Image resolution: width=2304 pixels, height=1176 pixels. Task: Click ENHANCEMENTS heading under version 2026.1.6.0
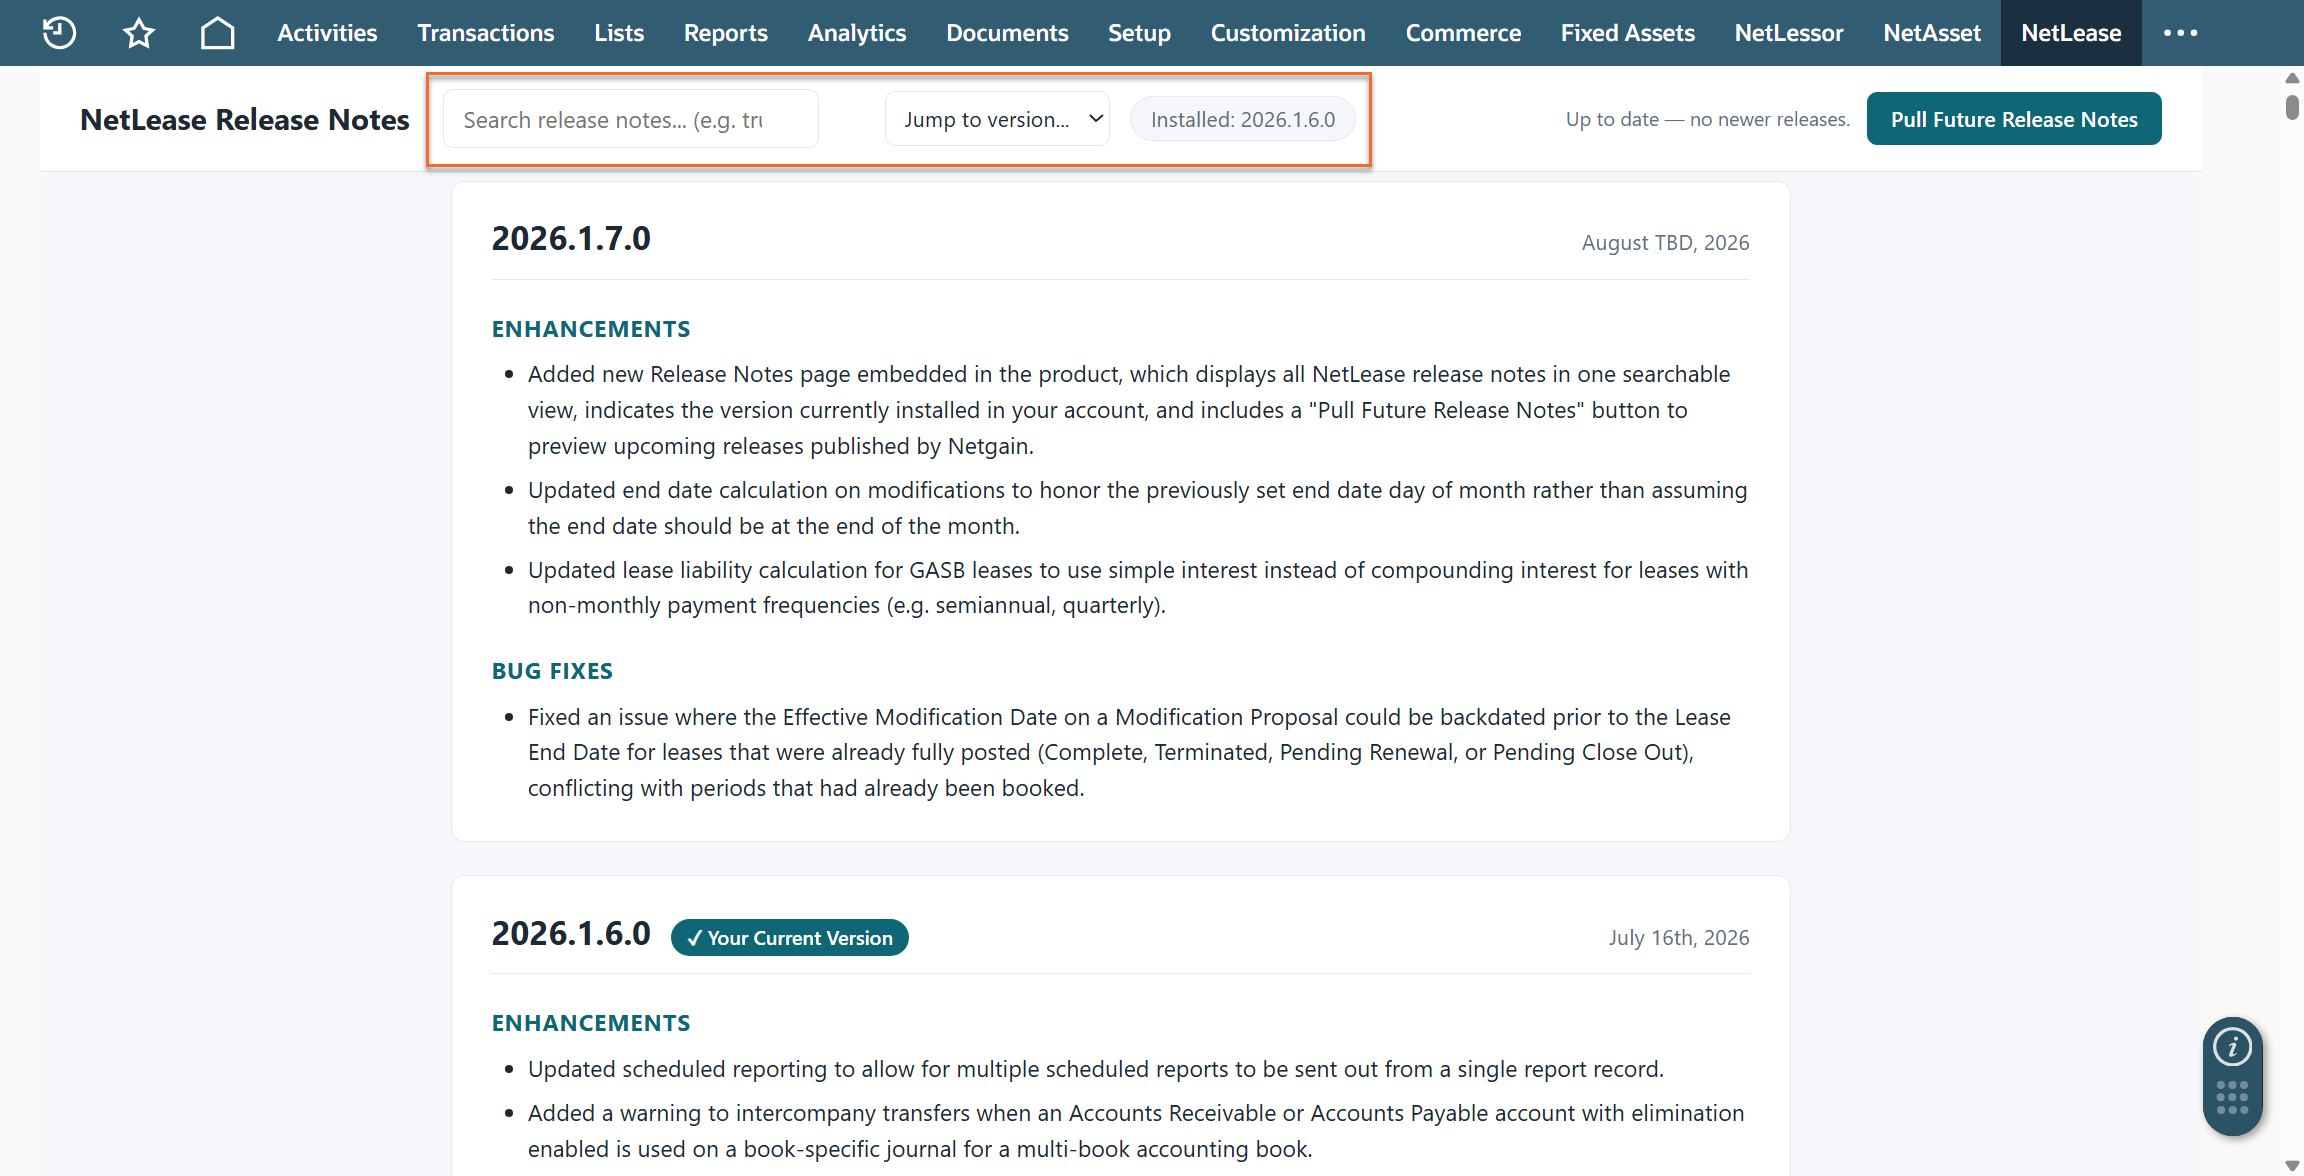click(x=591, y=1023)
